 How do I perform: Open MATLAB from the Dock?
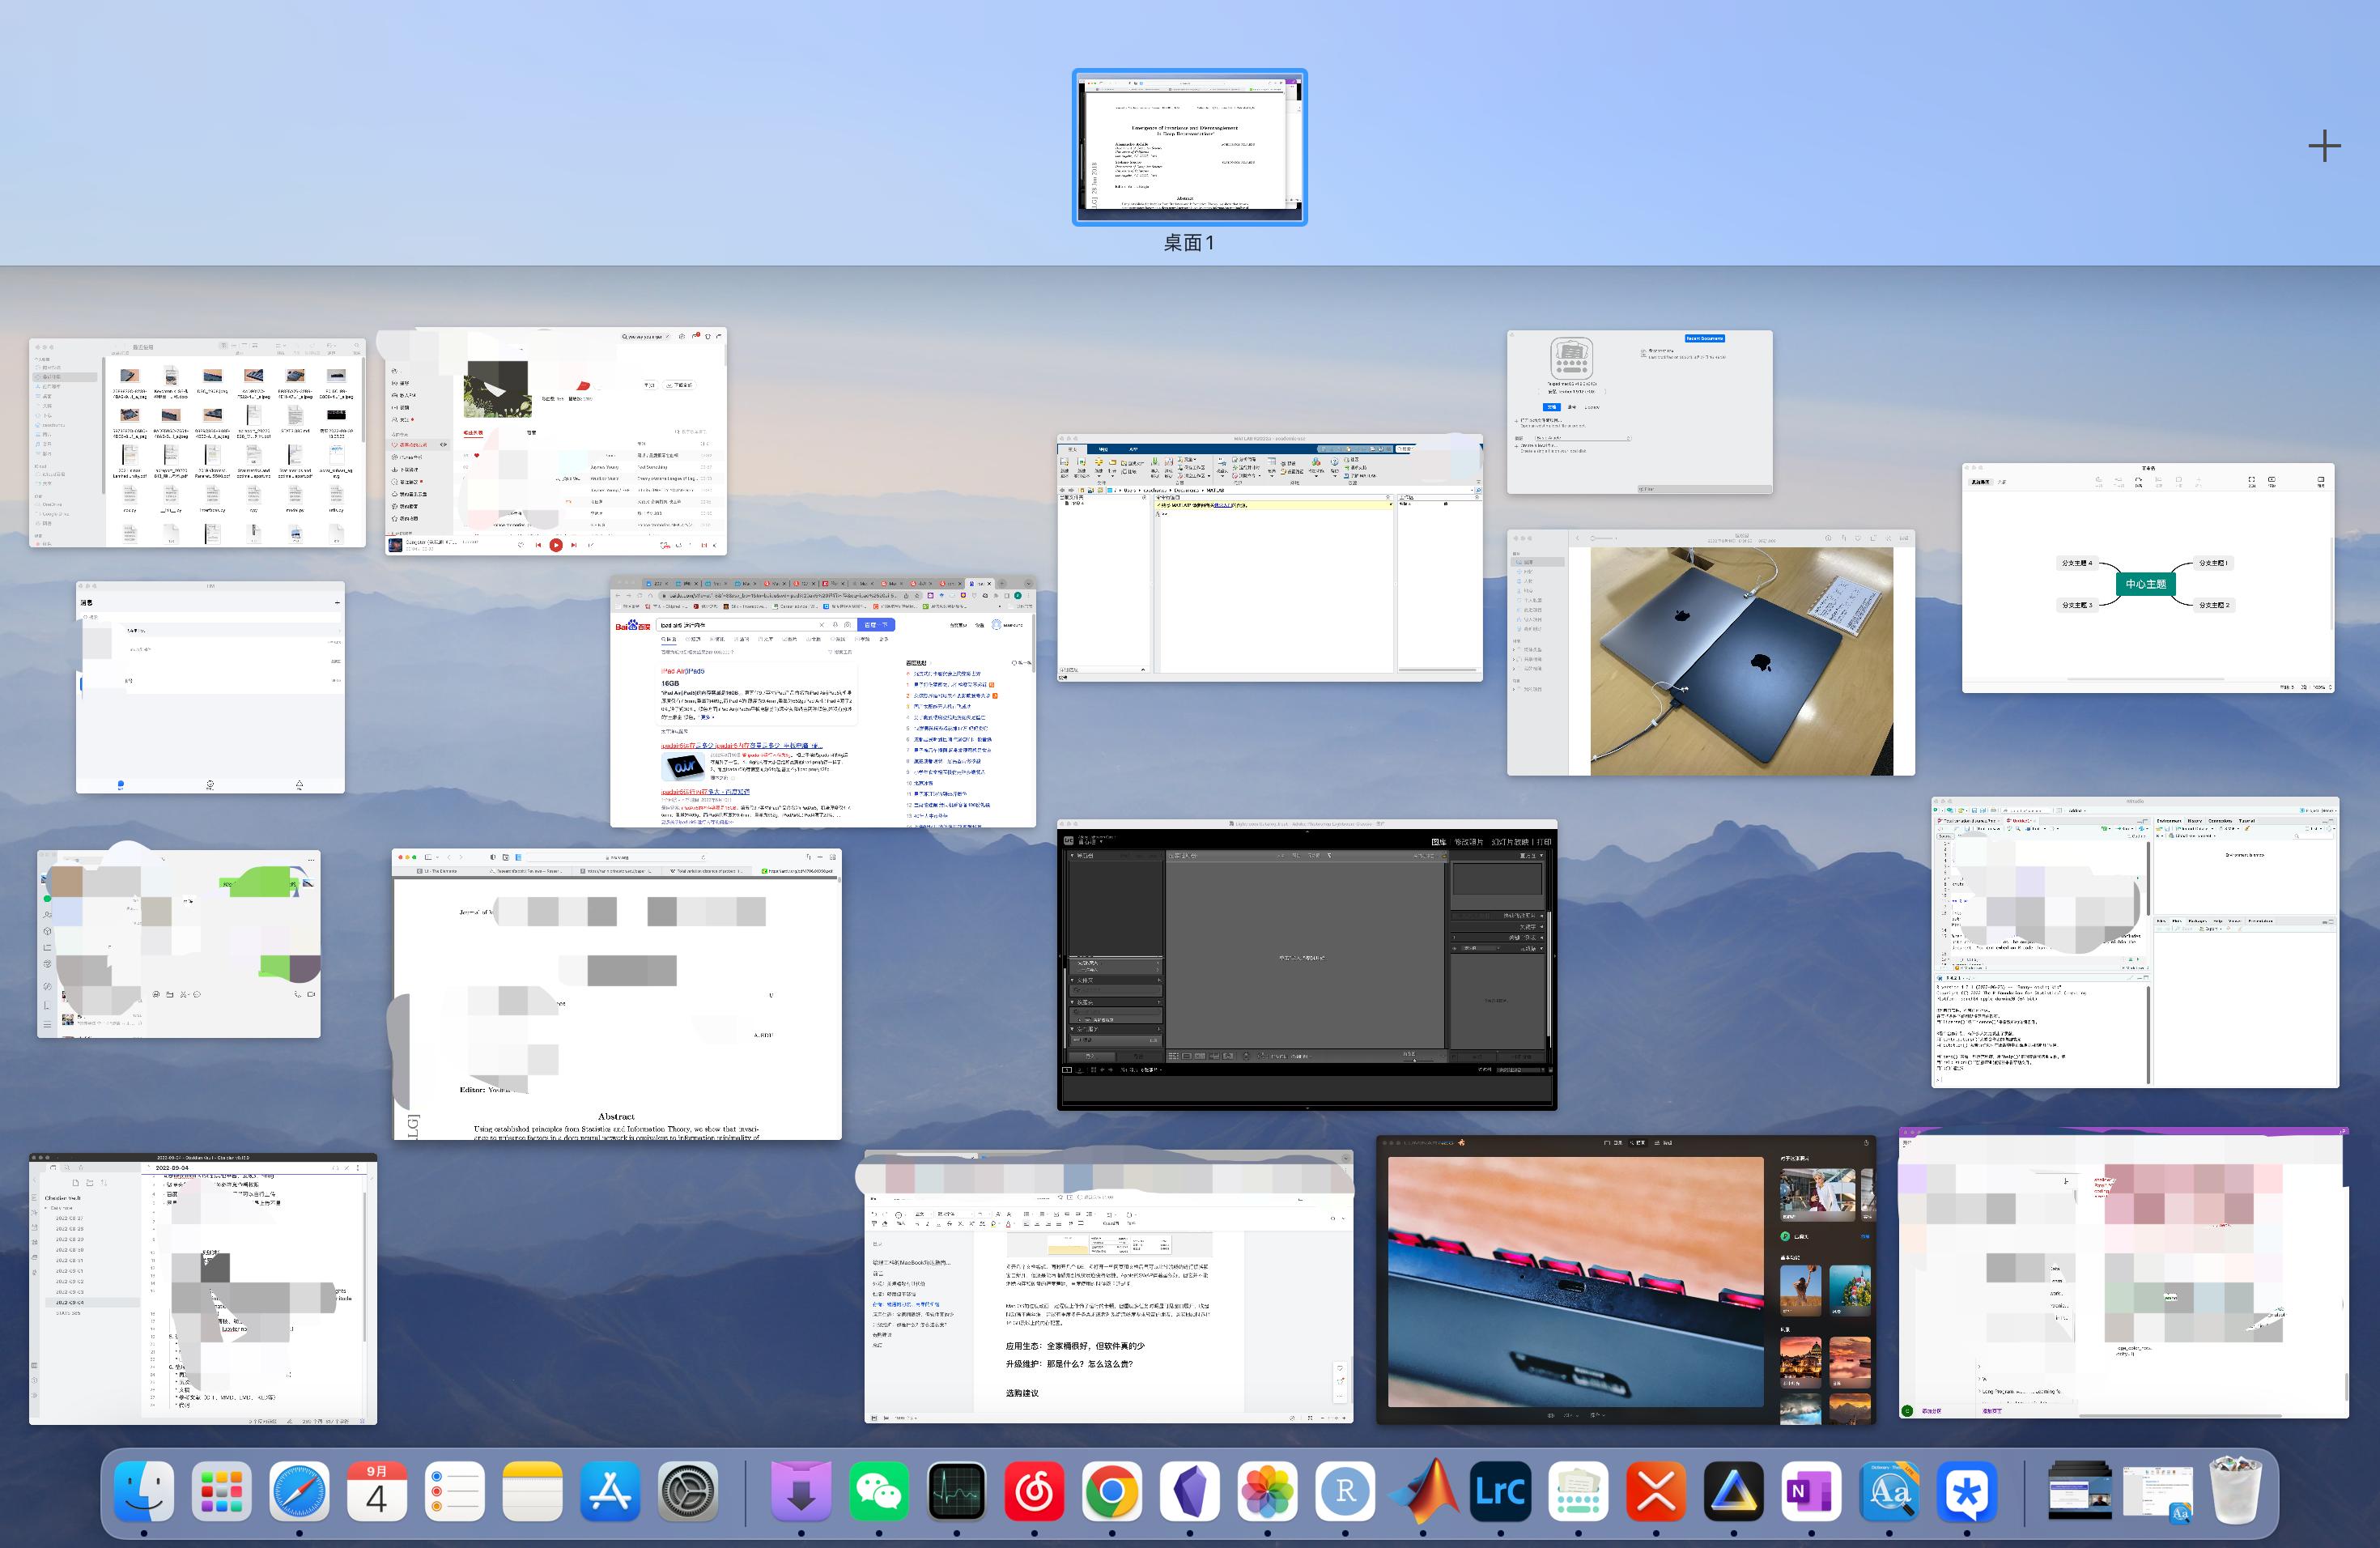(x=1423, y=1492)
